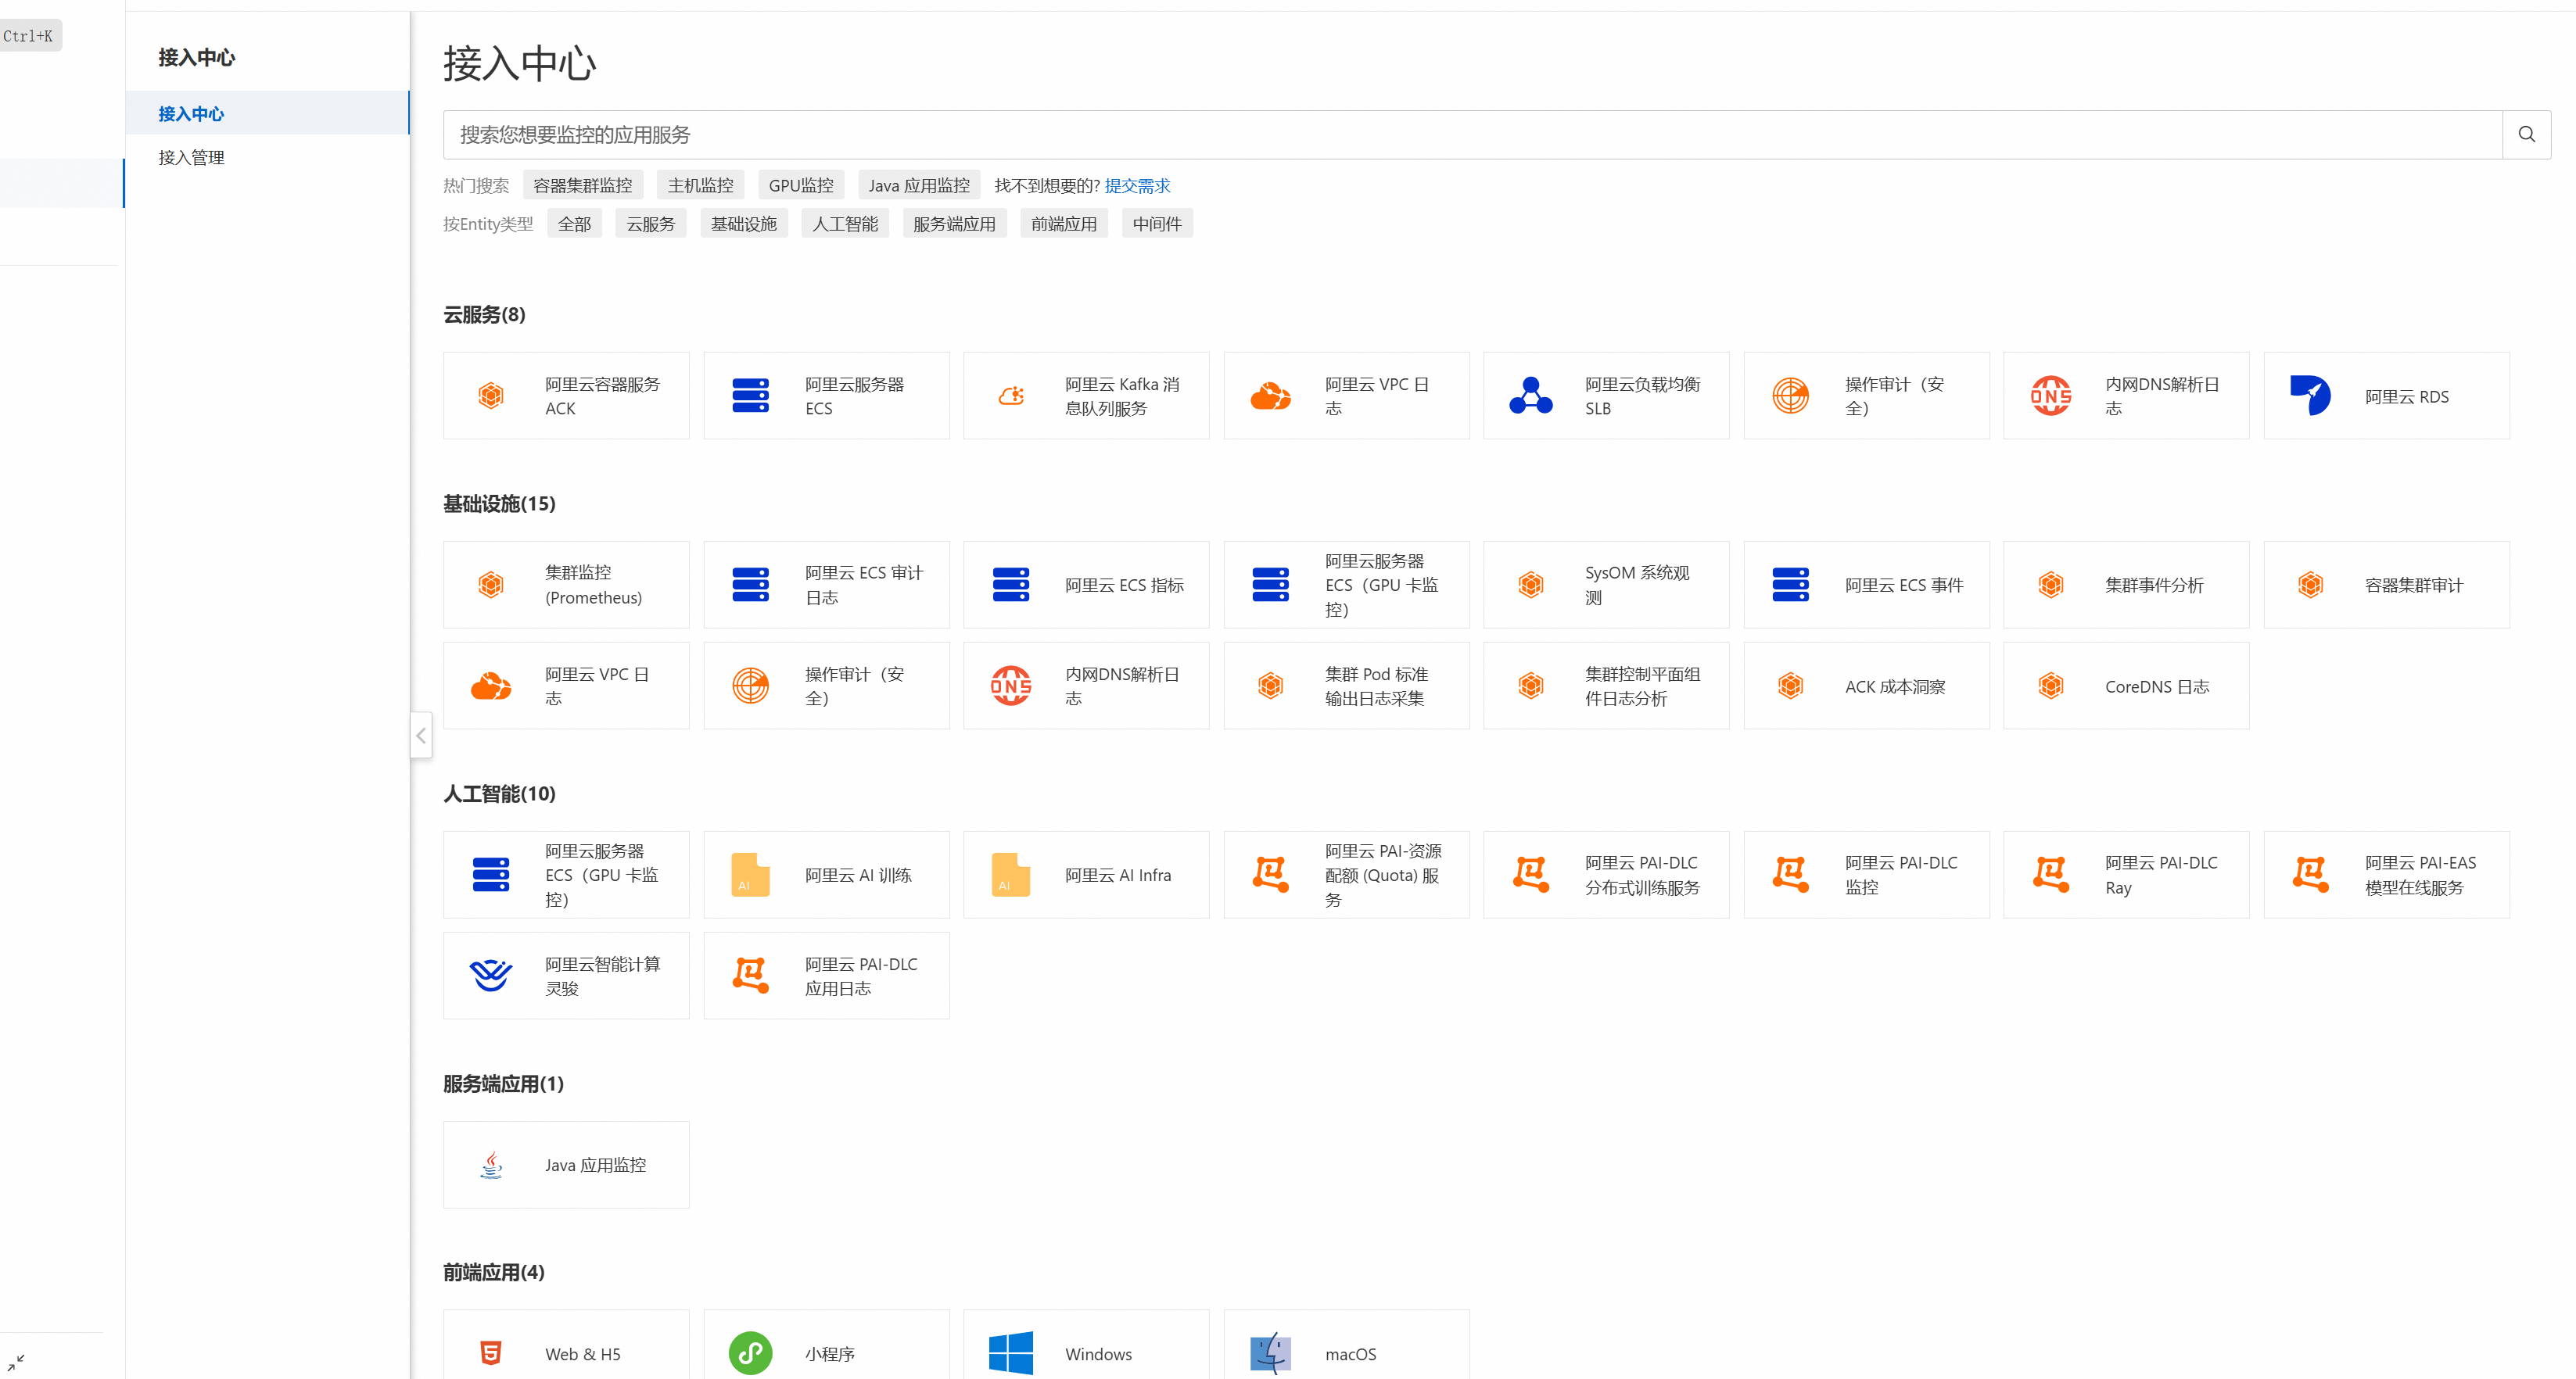Click the 阿里云智能计算灵骏 icon
Image resolution: width=2576 pixels, height=1379 pixels.
click(490, 975)
